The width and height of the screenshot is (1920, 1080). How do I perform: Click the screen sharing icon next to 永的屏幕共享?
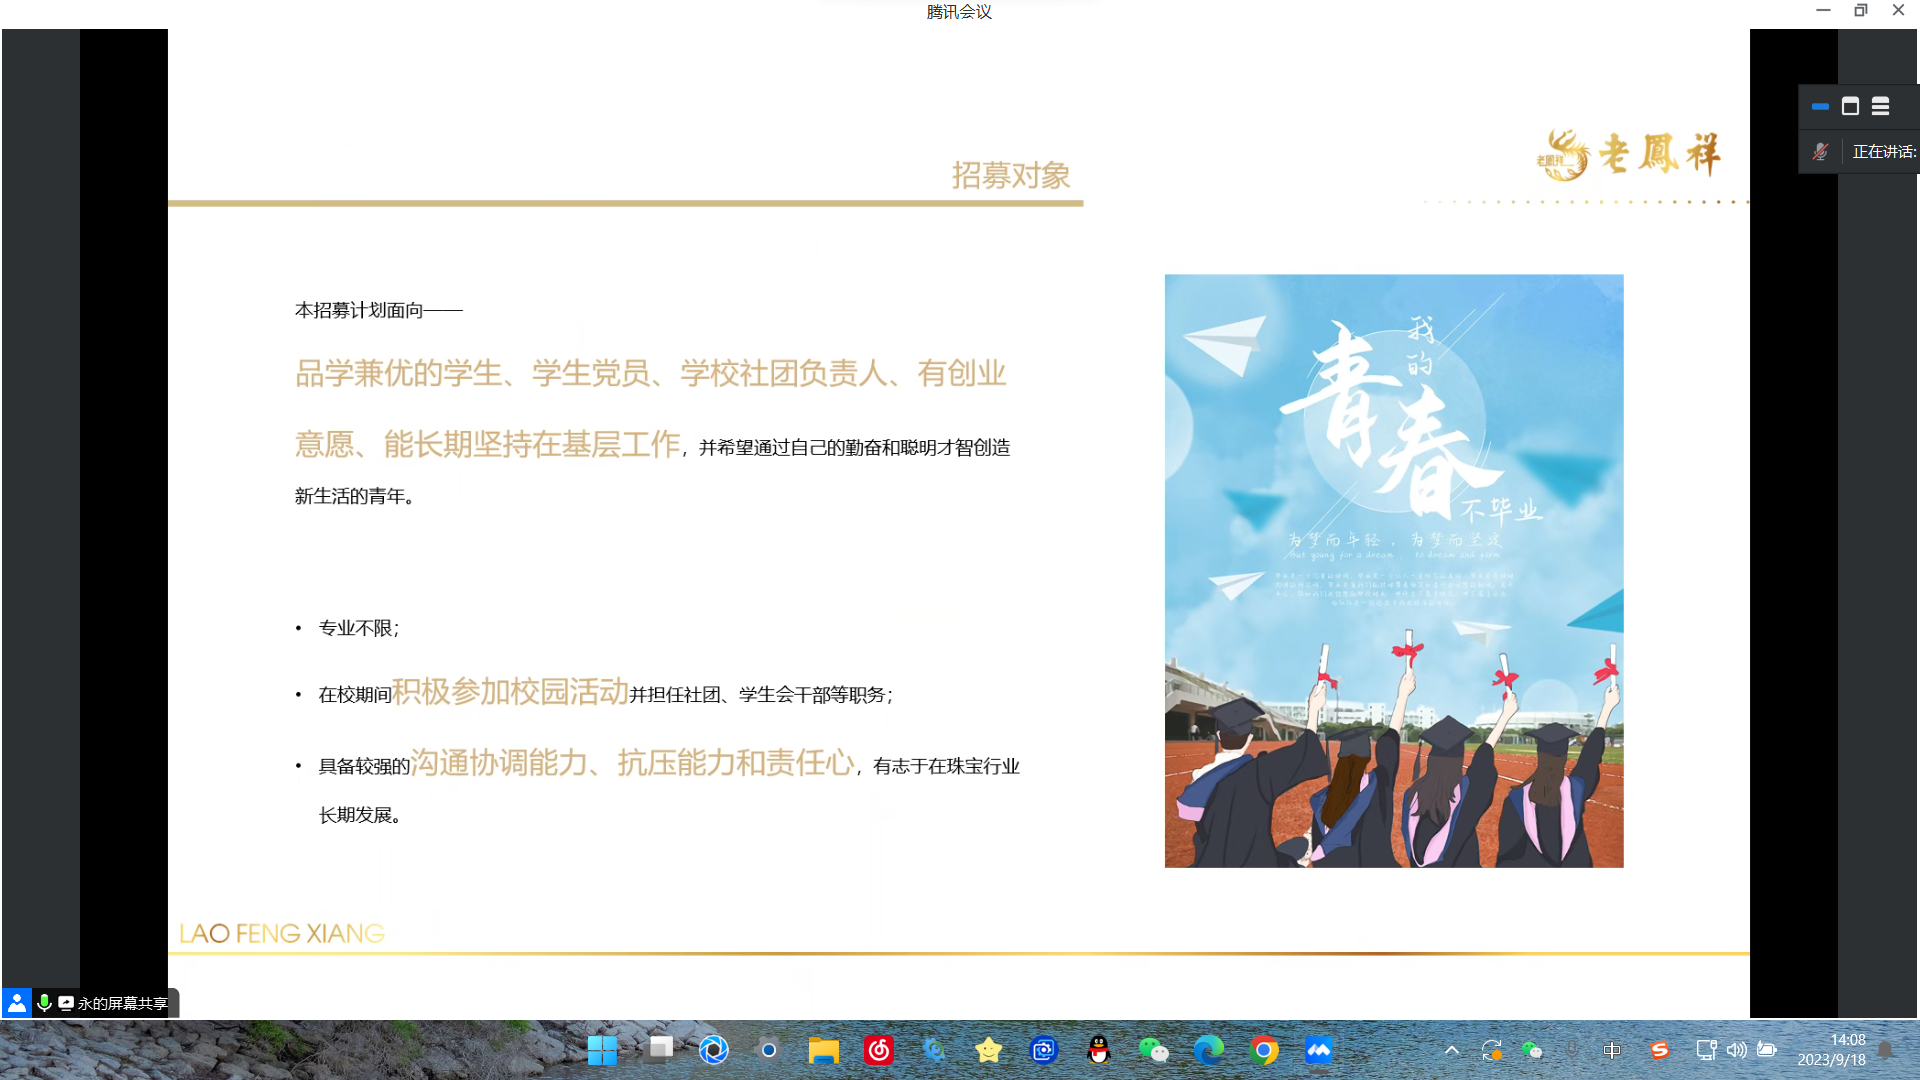pos(66,1003)
